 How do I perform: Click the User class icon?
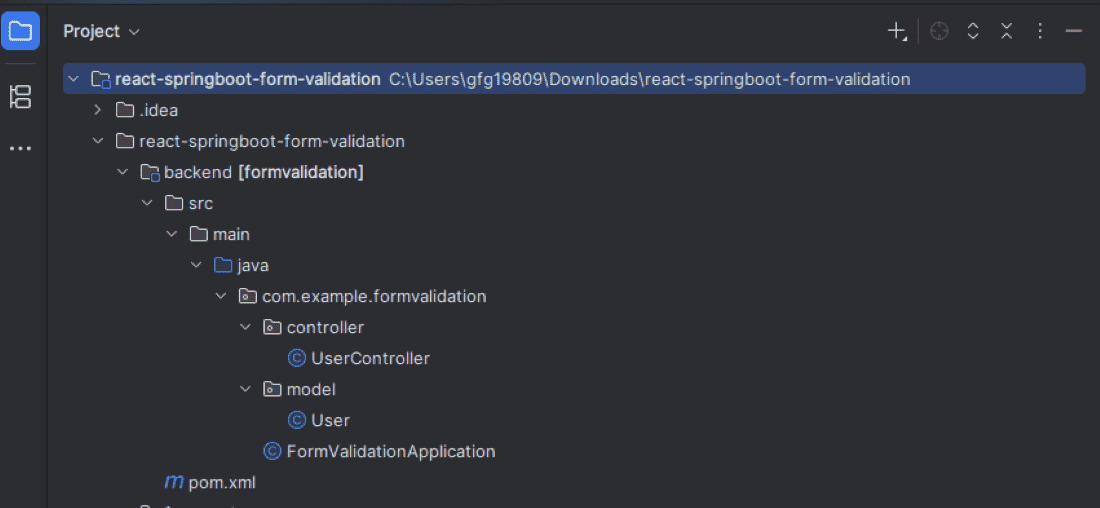click(x=297, y=420)
